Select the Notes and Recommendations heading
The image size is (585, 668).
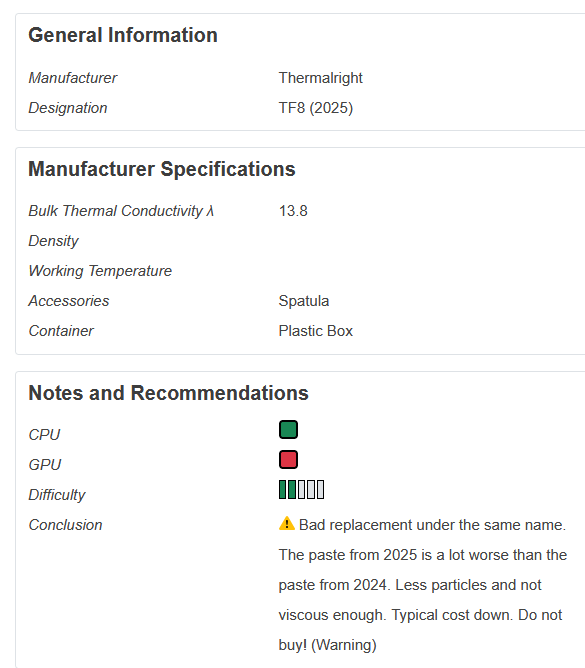168,393
